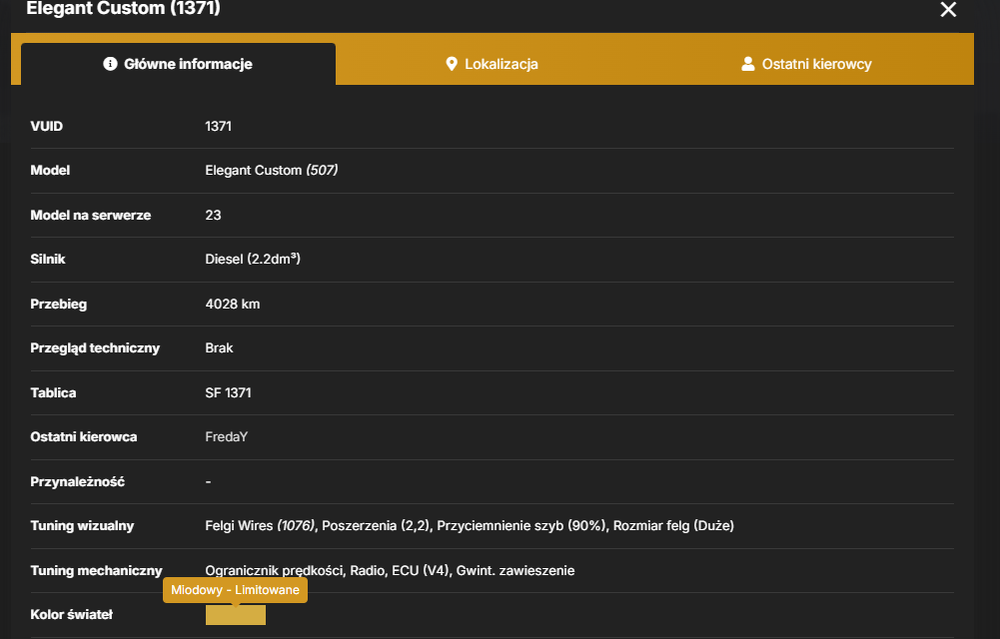The width and height of the screenshot is (1000, 639).
Task: Click the Tablica row label
Action: [53, 393]
